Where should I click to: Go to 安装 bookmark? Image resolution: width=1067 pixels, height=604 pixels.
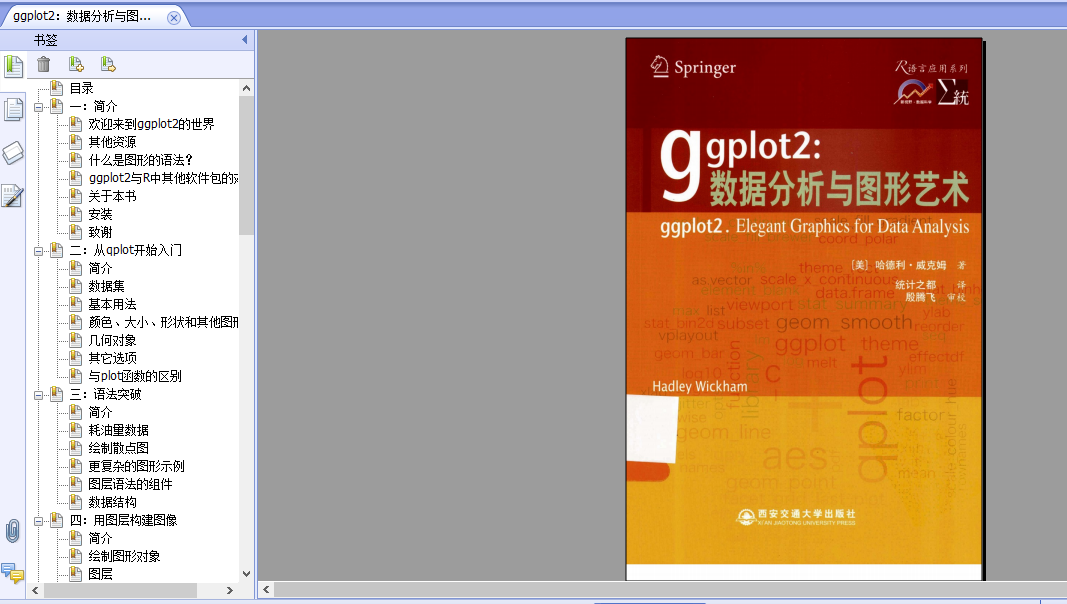(x=100, y=214)
